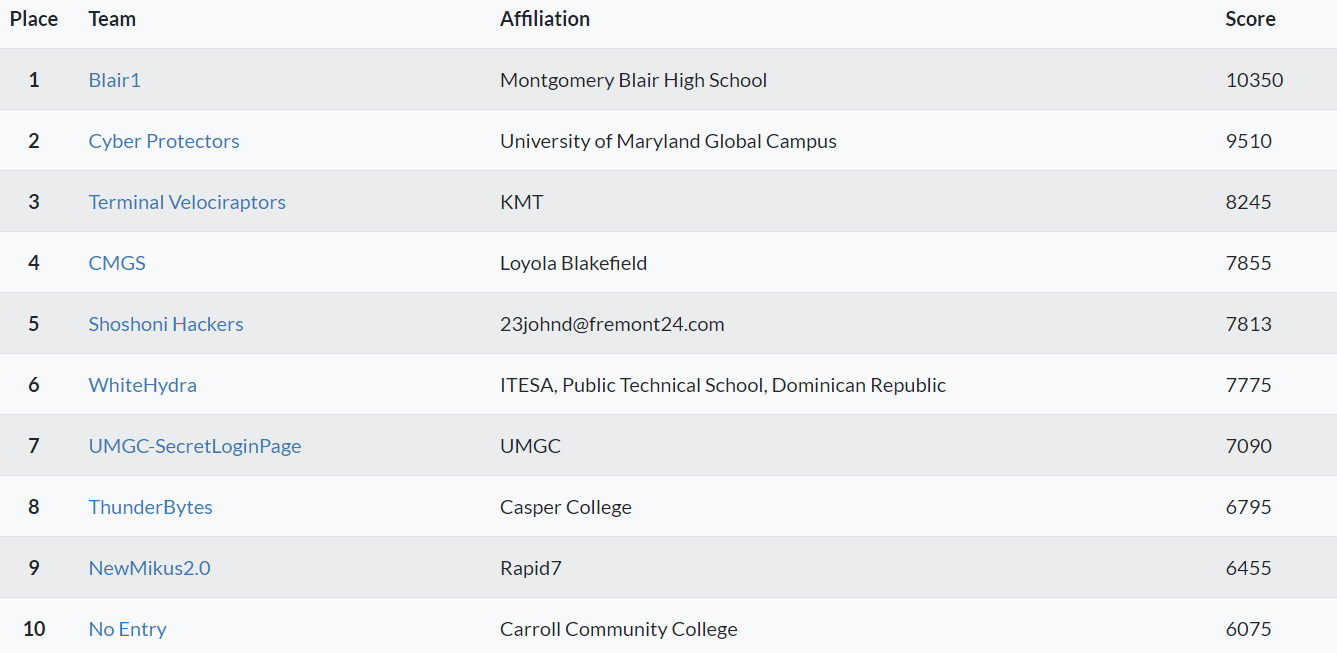The width and height of the screenshot is (1337, 653).
Task: Open the WhiteHydra team link
Action: pyautogui.click(x=142, y=385)
